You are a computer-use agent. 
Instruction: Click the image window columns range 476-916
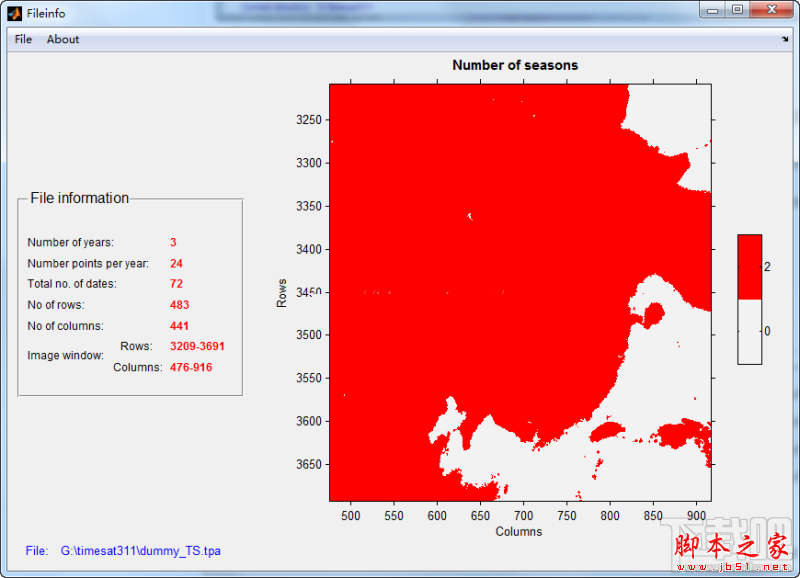click(x=191, y=367)
